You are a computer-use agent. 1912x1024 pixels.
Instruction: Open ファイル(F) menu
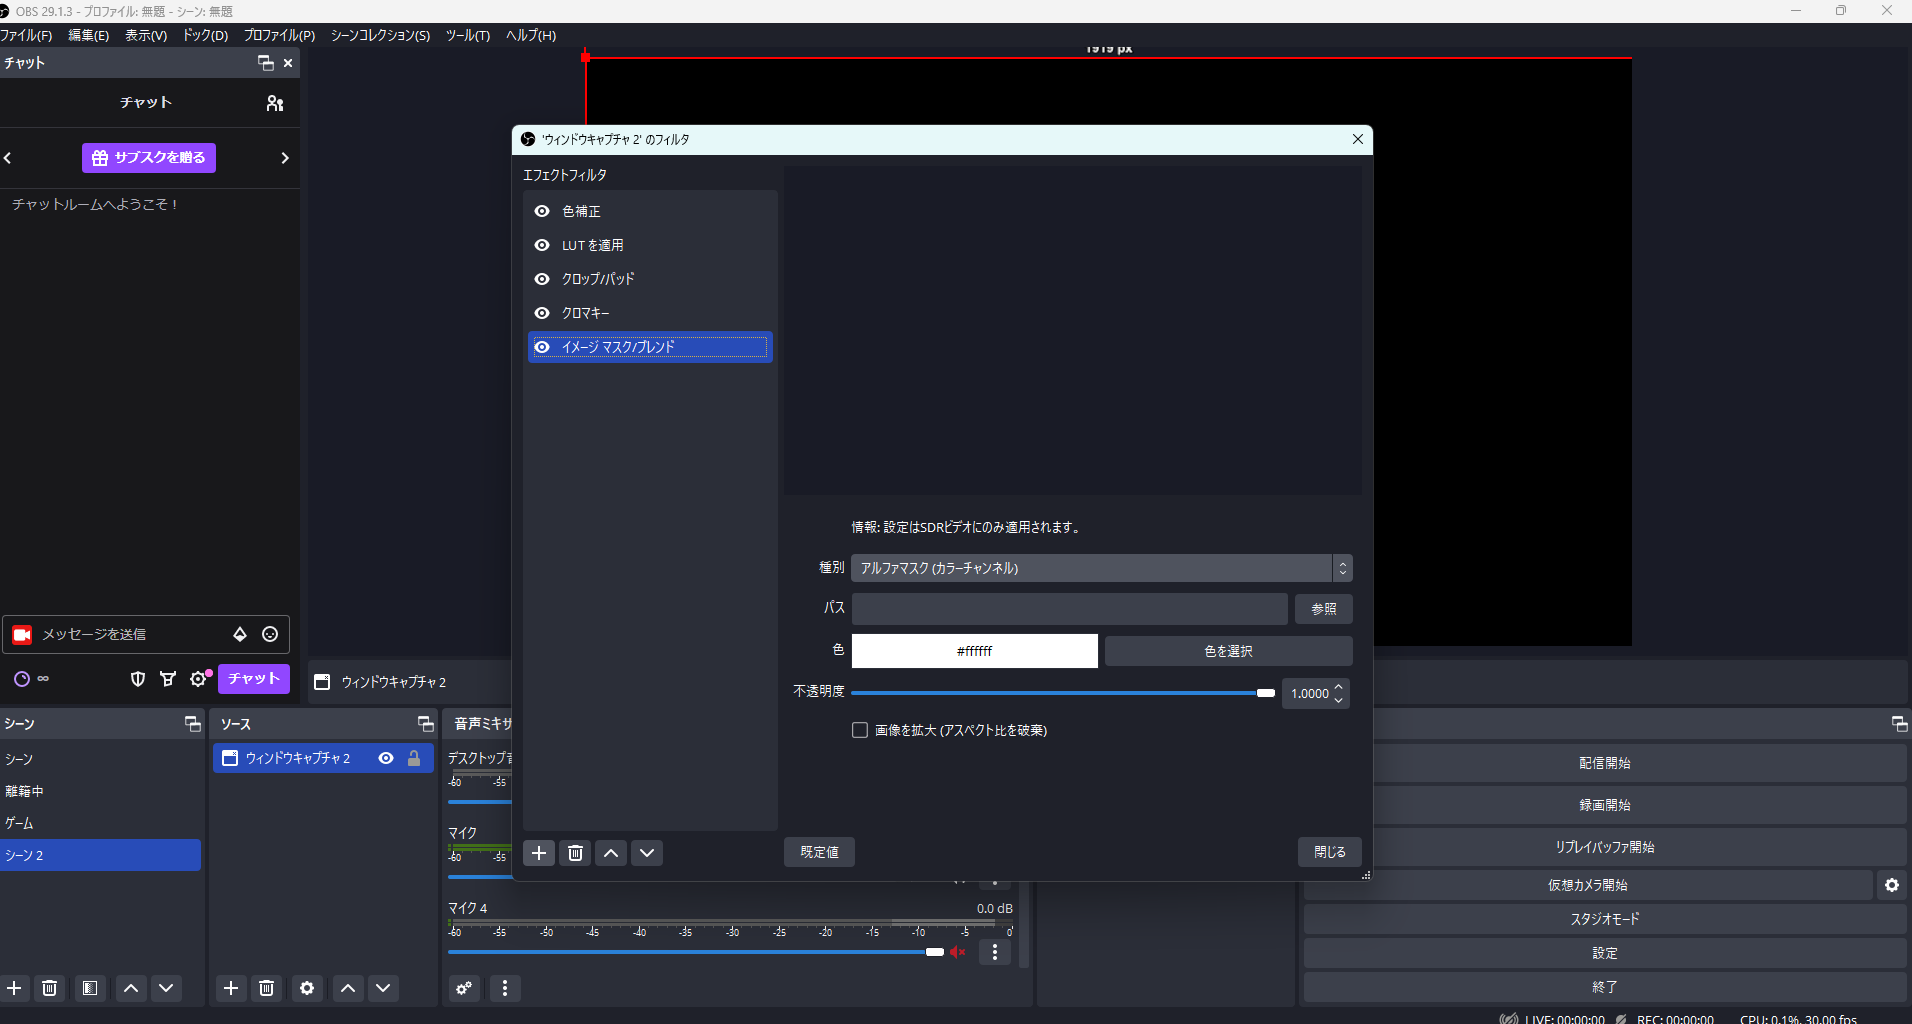26,35
